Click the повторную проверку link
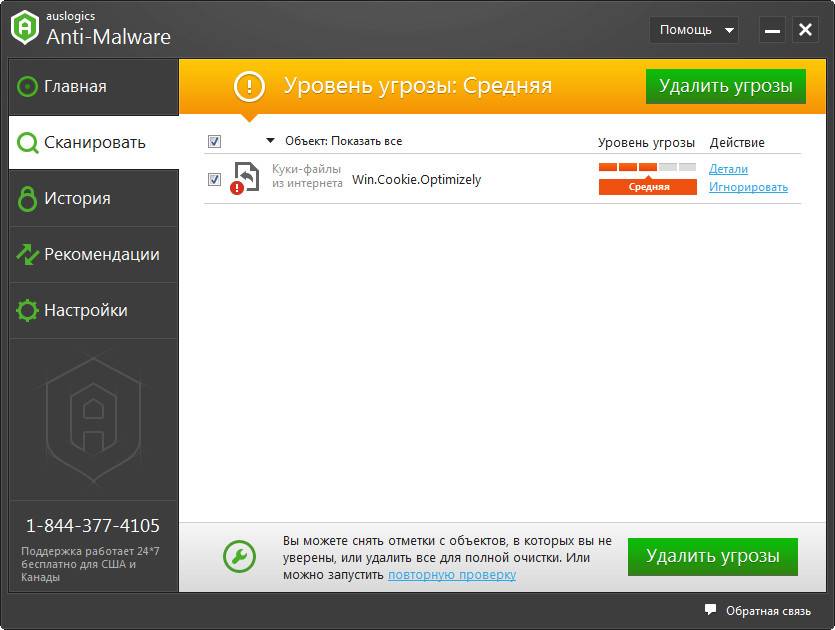Image resolution: width=835 pixels, height=630 pixels. click(x=452, y=575)
